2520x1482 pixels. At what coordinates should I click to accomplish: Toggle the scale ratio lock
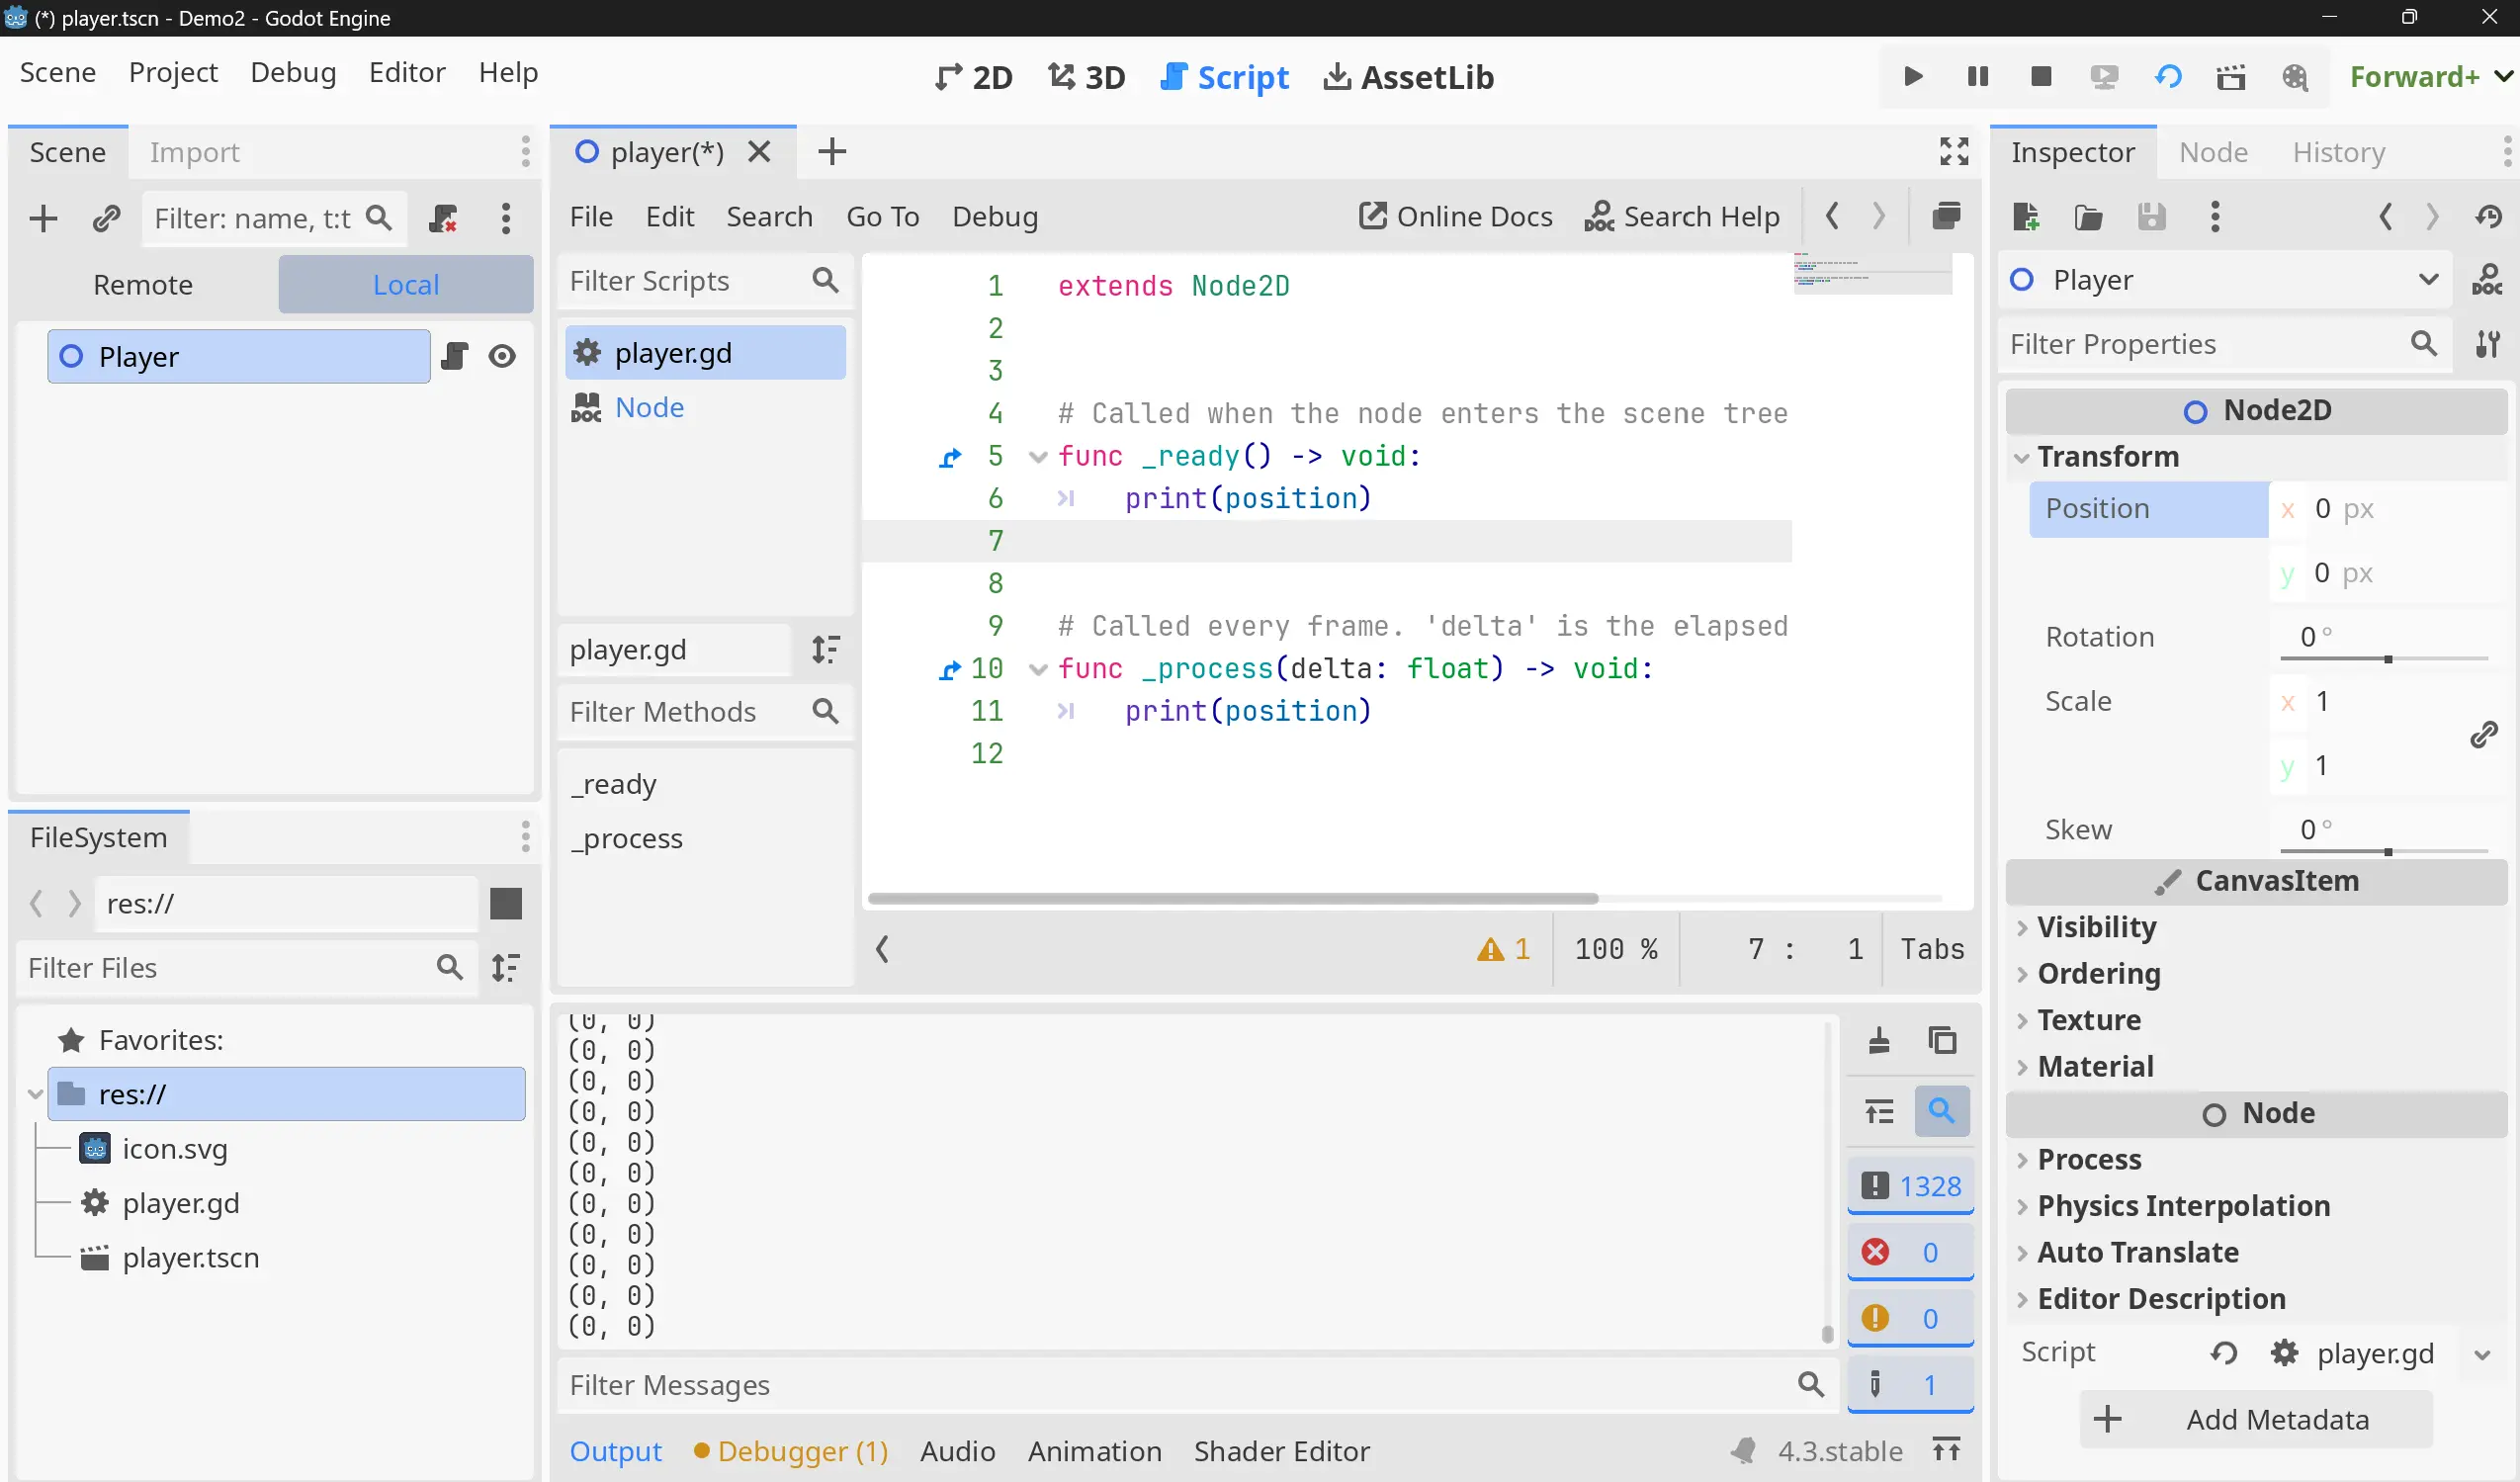click(x=2484, y=734)
